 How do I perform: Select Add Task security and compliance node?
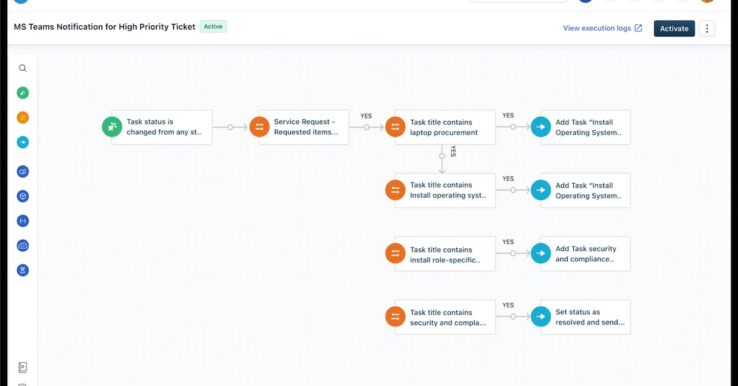pos(585,254)
